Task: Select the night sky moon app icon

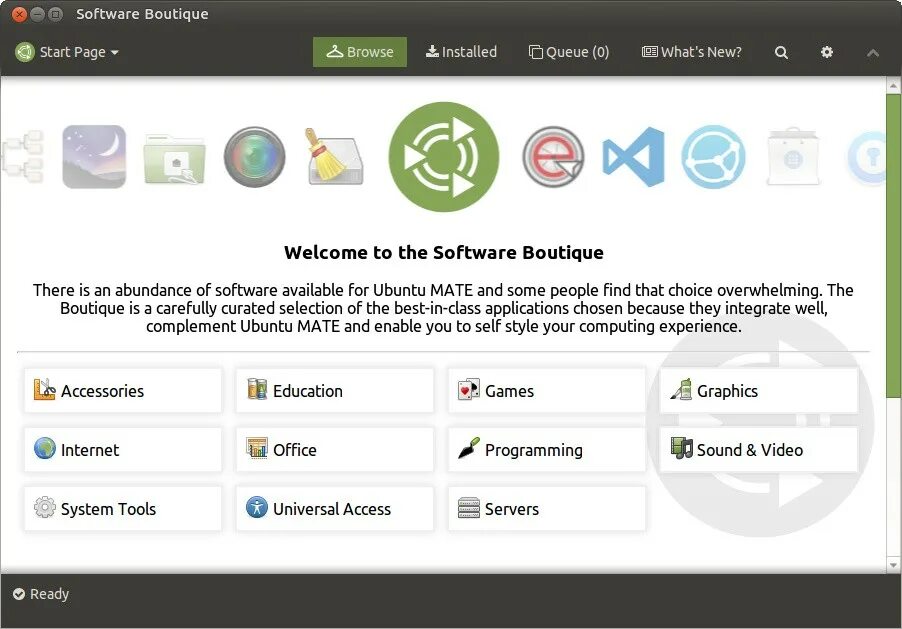Action: 94,157
